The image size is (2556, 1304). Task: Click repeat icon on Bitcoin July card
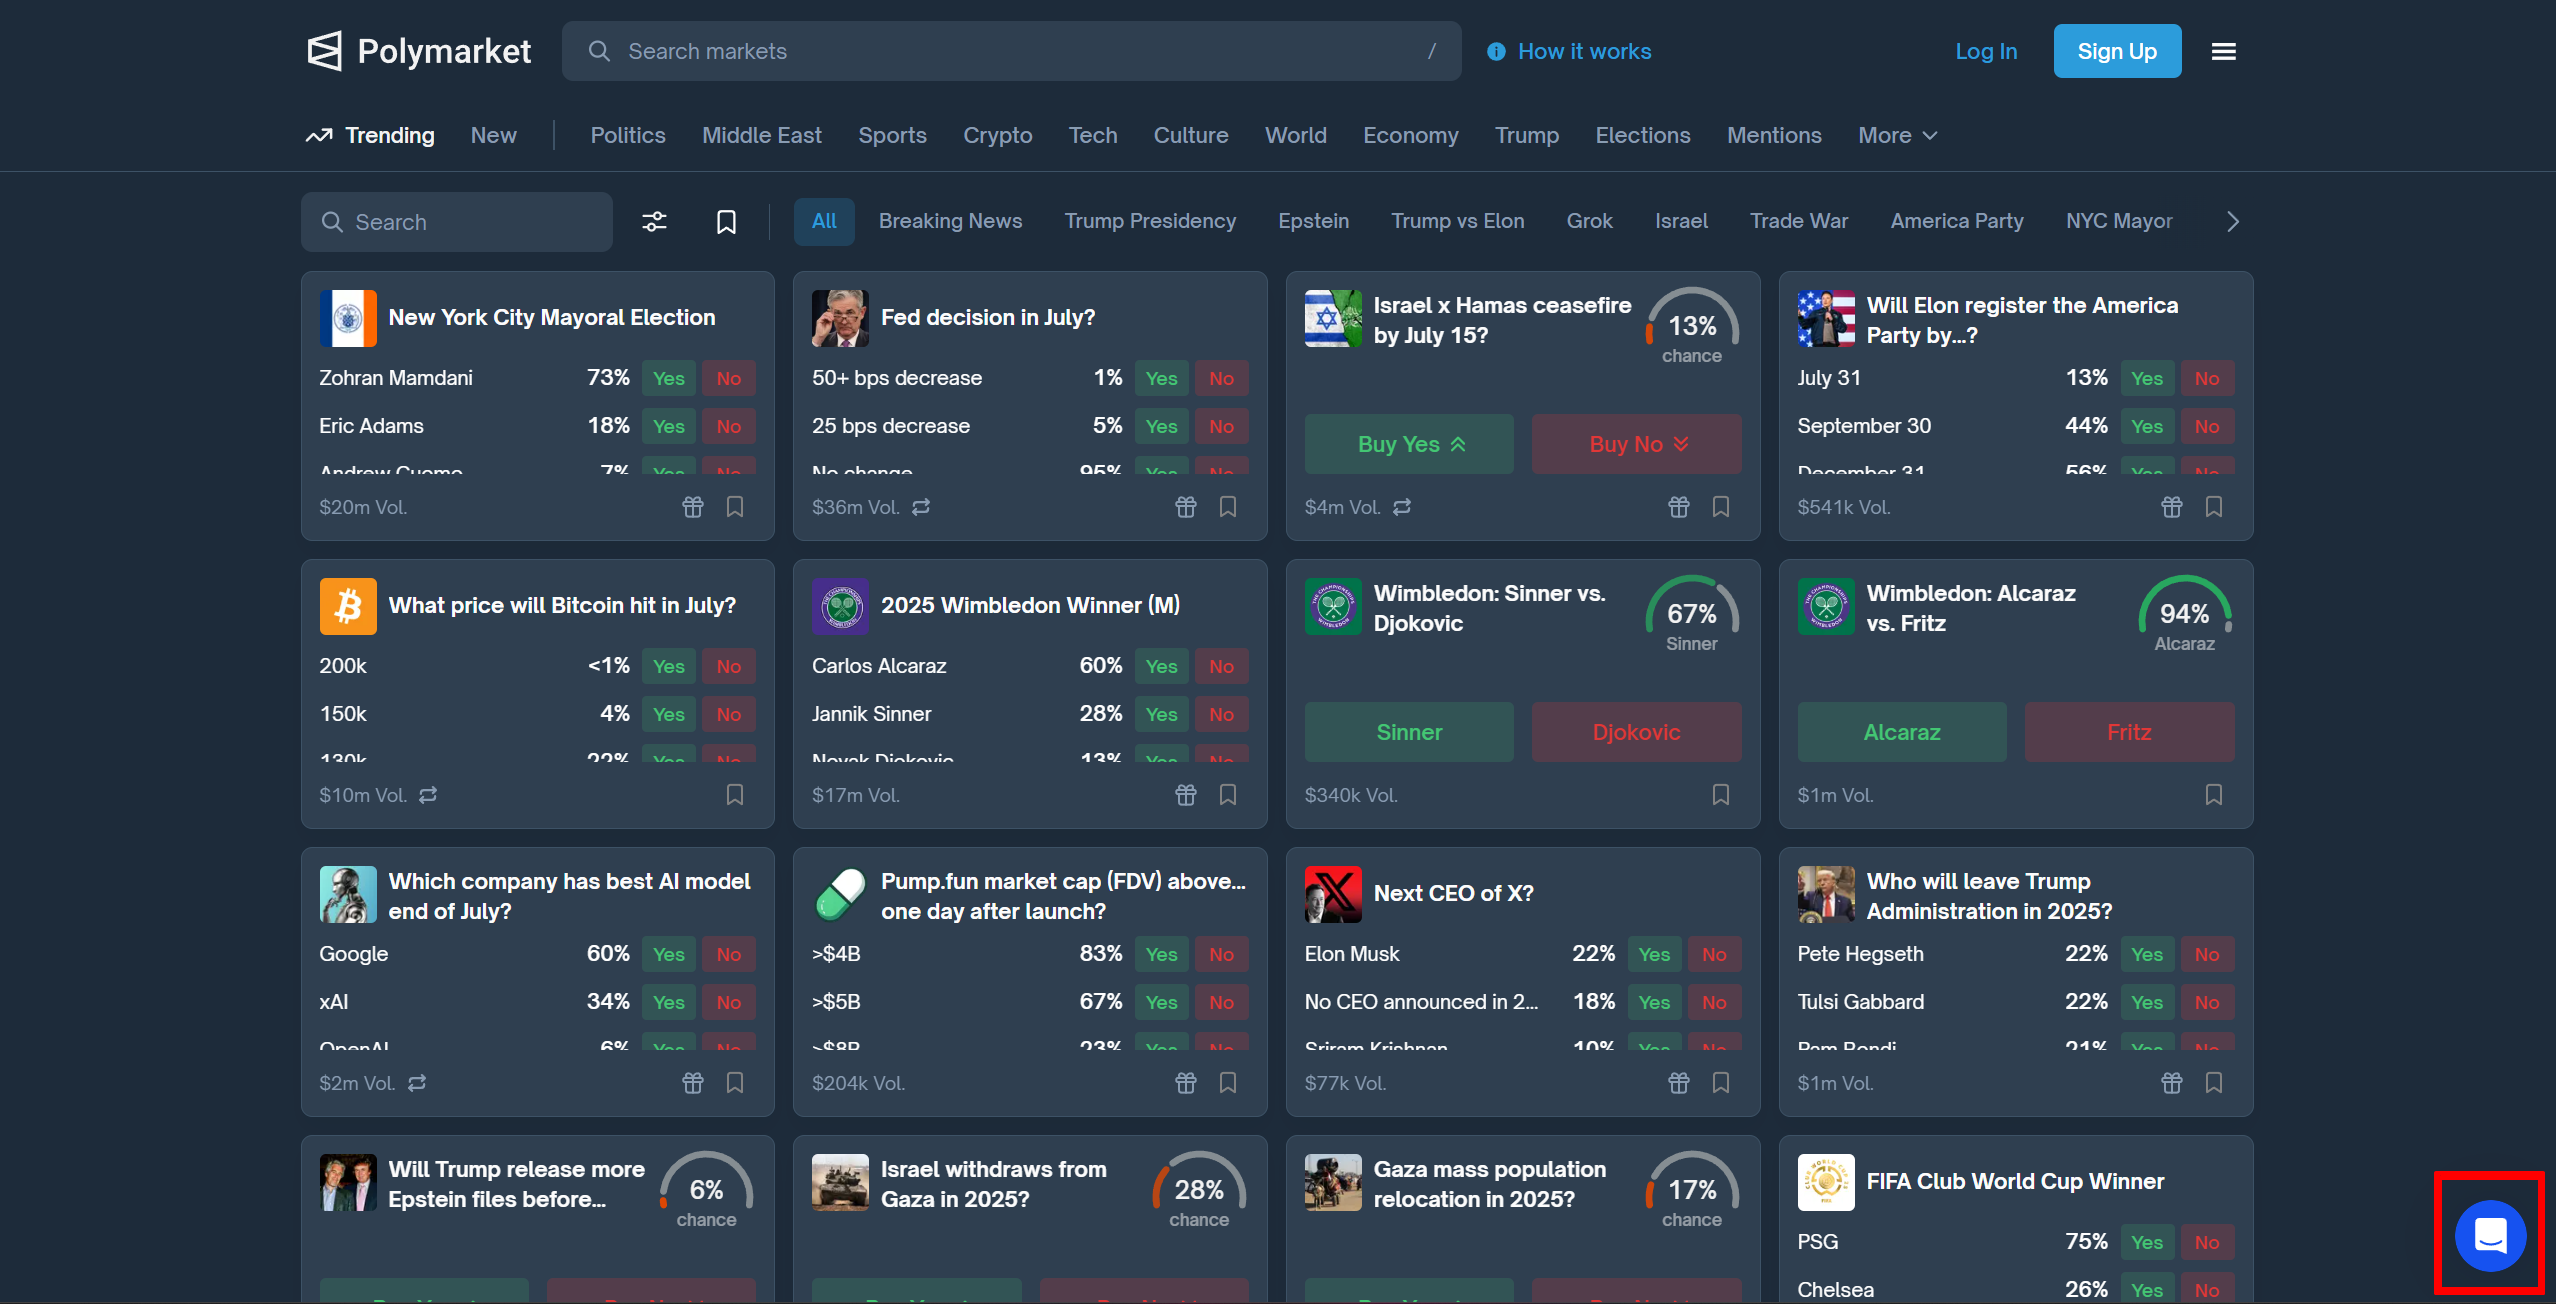(x=428, y=795)
